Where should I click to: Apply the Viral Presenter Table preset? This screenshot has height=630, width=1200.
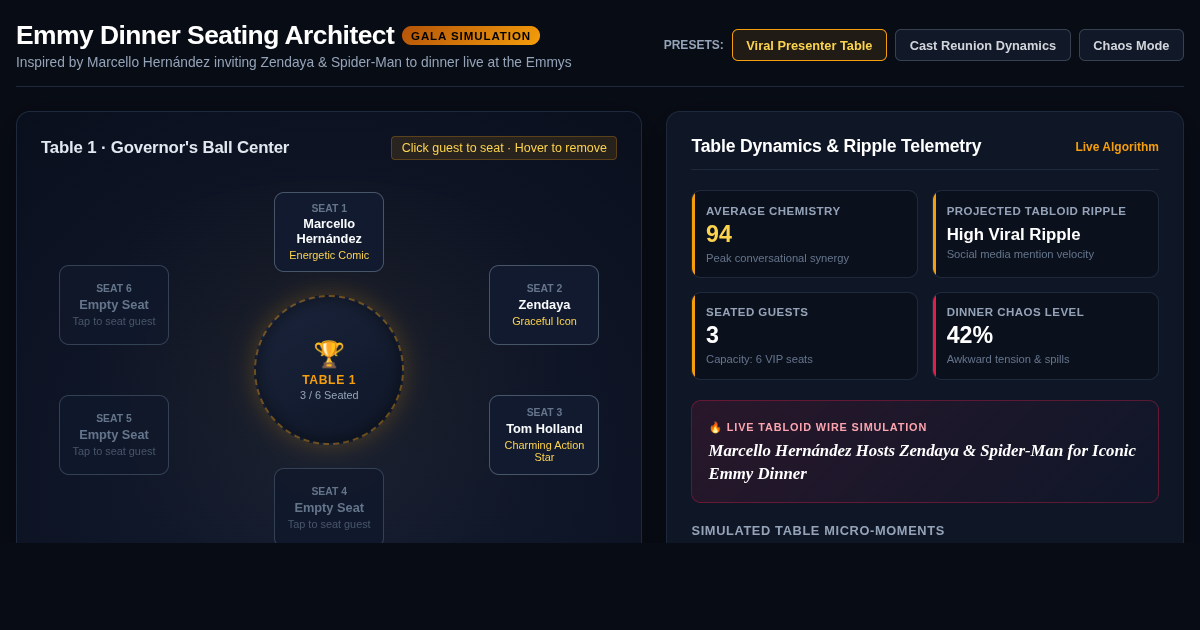[809, 45]
